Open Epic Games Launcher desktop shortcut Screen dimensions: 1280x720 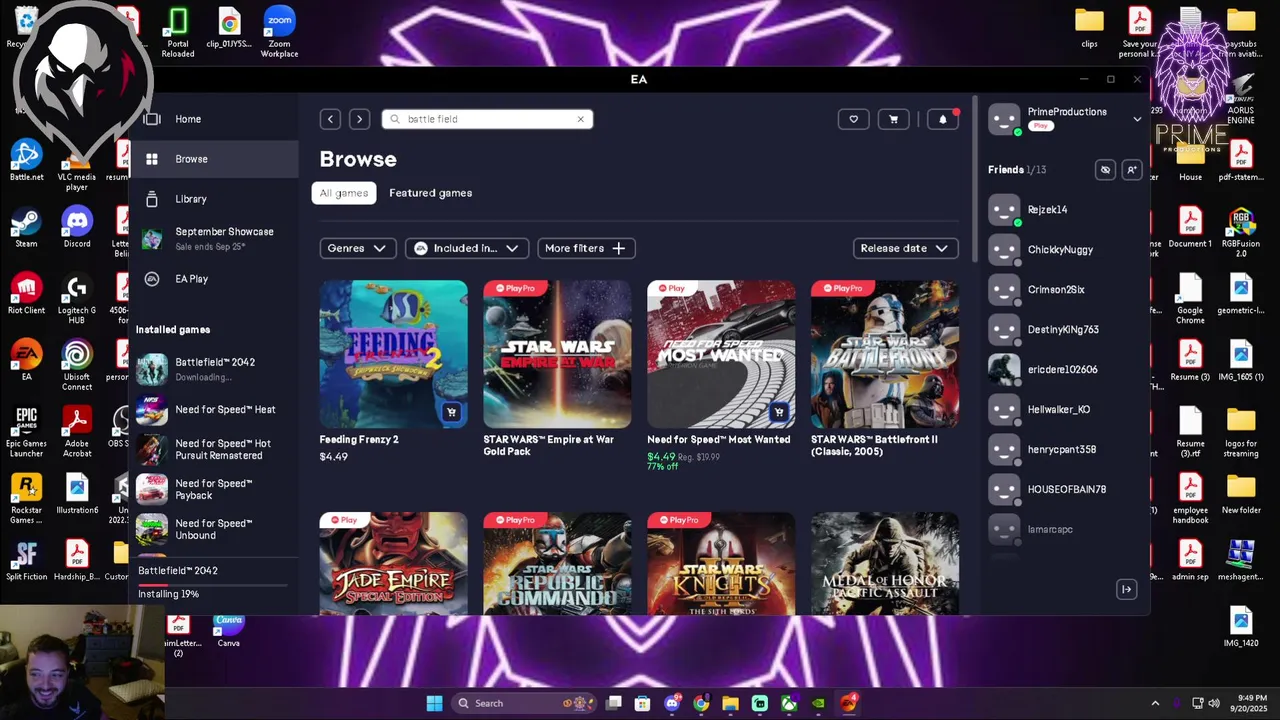point(26,432)
